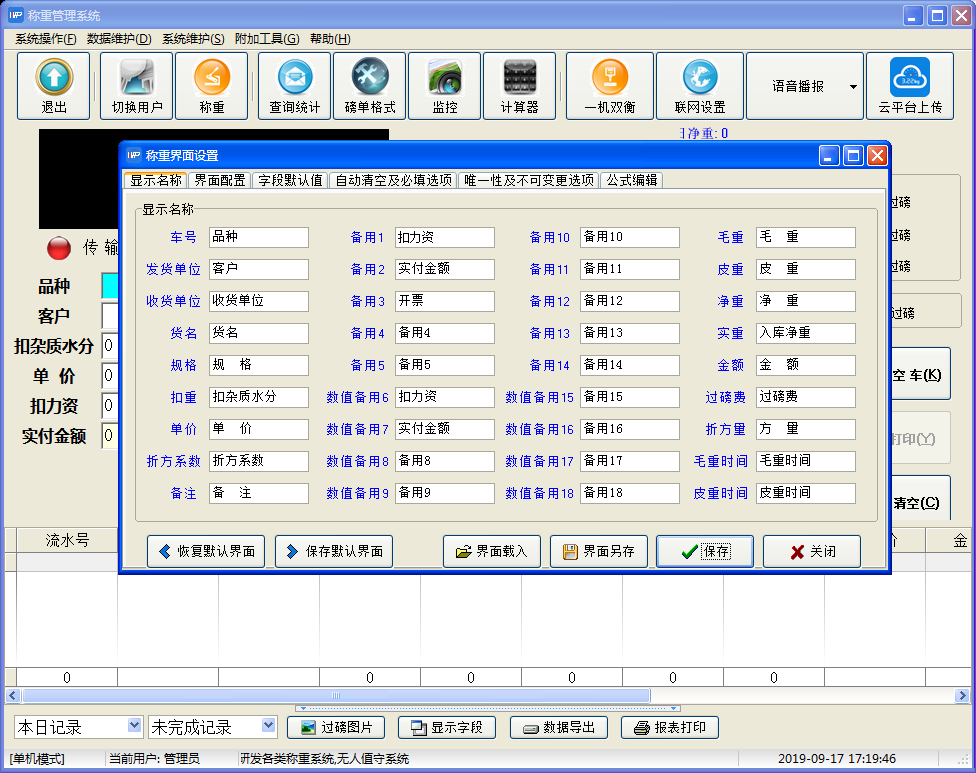This screenshot has height=773, width=976.
Task: Click 报表打印 button
Action: 670,728
